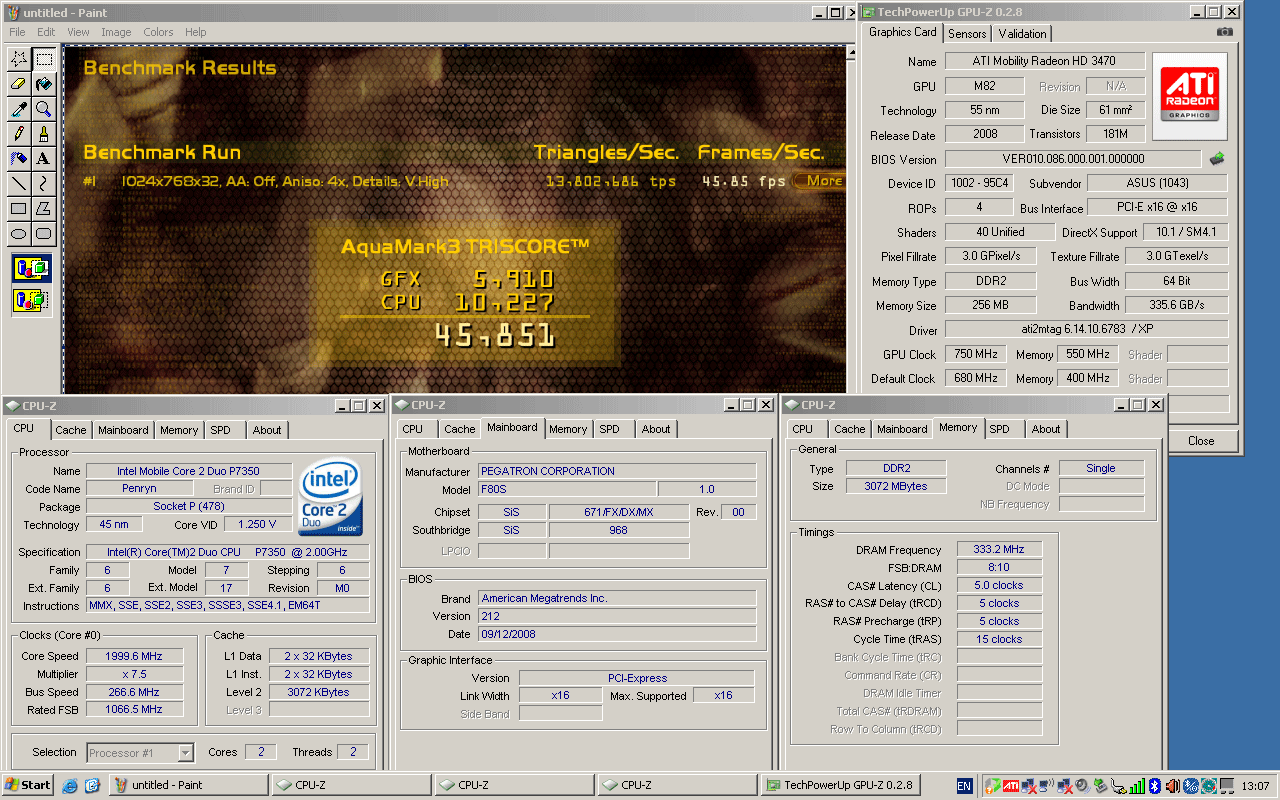The width and height of the screenshot is (1280, 800).
Task: Click the BIOS Date 09/12/2008 field
Action: coord(617,634)
